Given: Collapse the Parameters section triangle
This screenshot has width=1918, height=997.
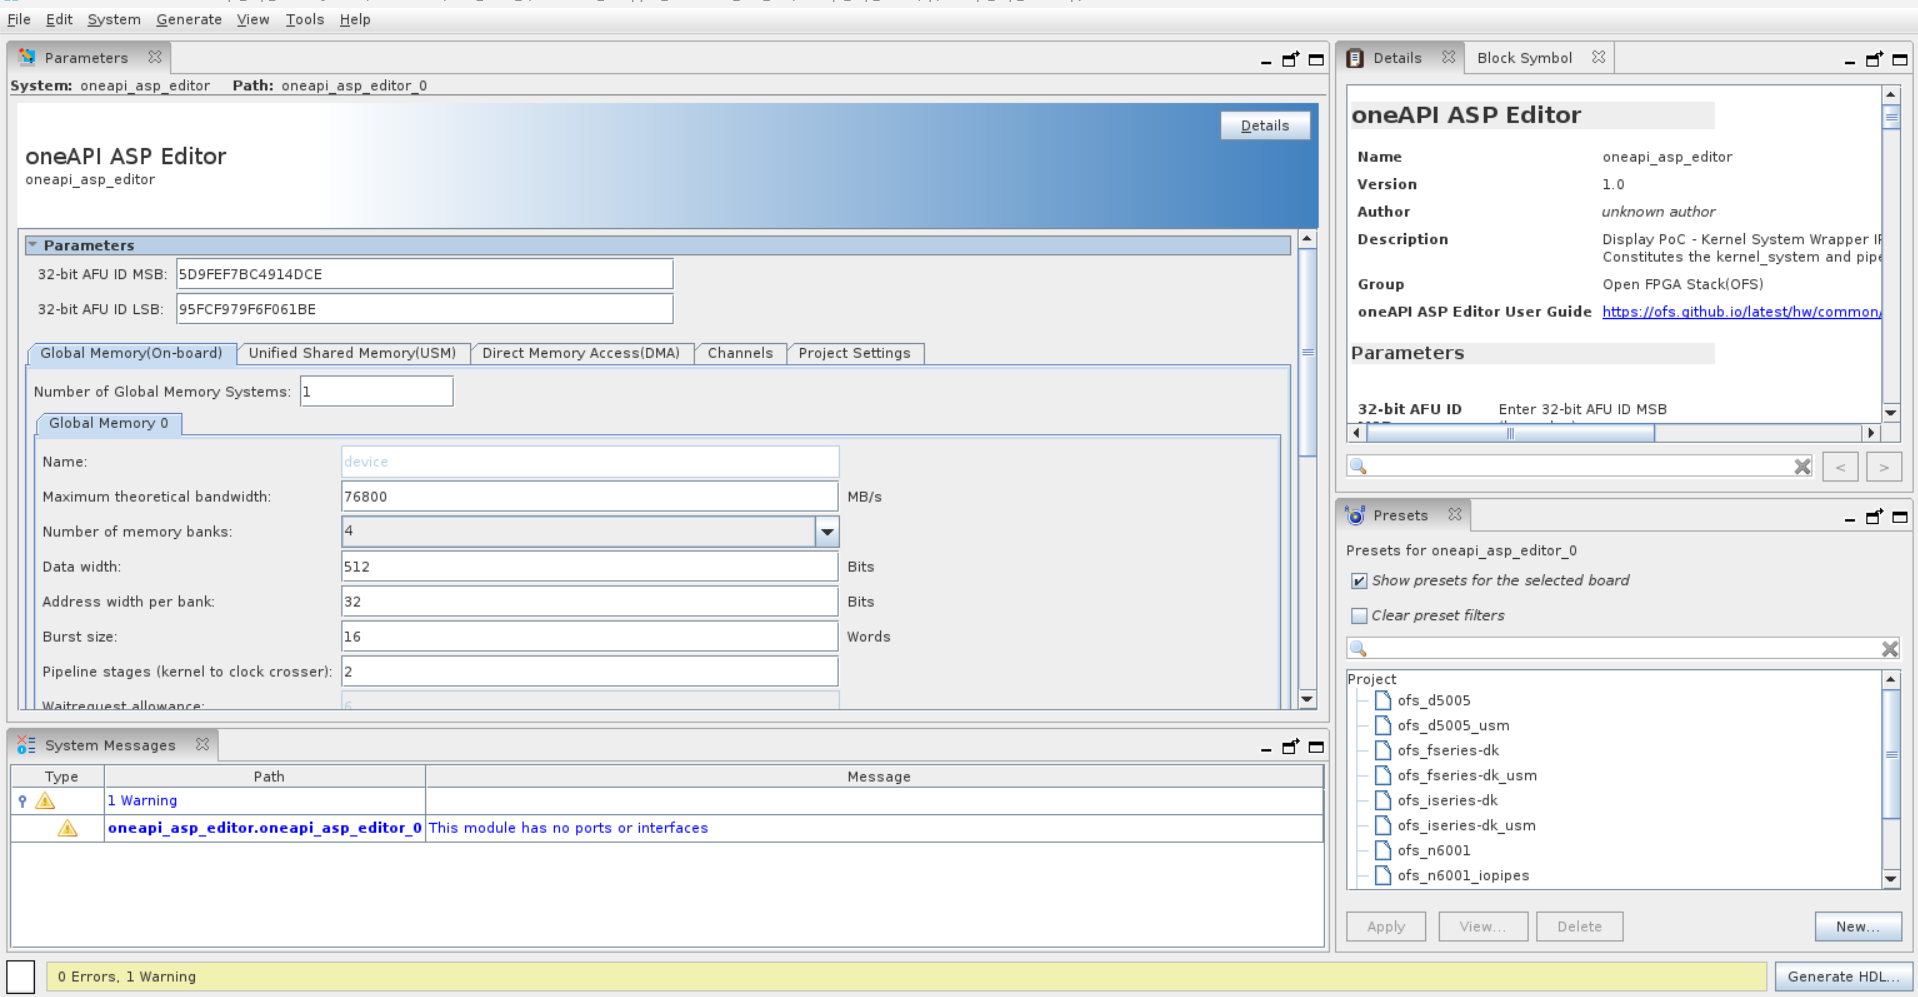Looking at the screenshot, I should pyautogui.click(x=32, y=245).
